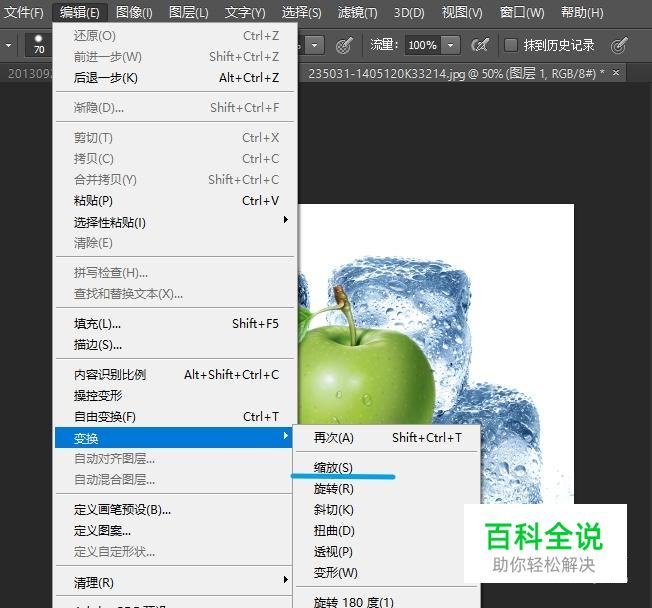The width and height of the screenshot is (652, 608).
Task: Choose 旋转(R) in transform submenu
Action: click(x=388, y=489)
